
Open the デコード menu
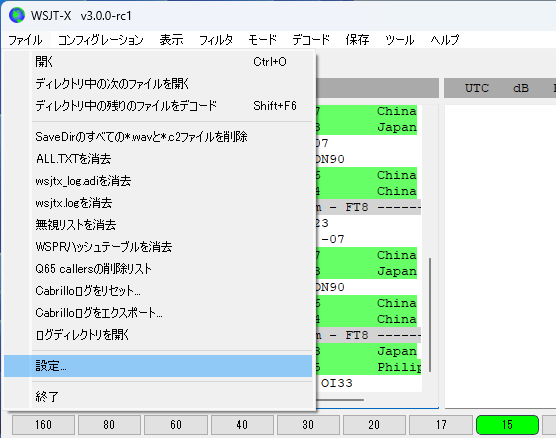tap(311, 40)
